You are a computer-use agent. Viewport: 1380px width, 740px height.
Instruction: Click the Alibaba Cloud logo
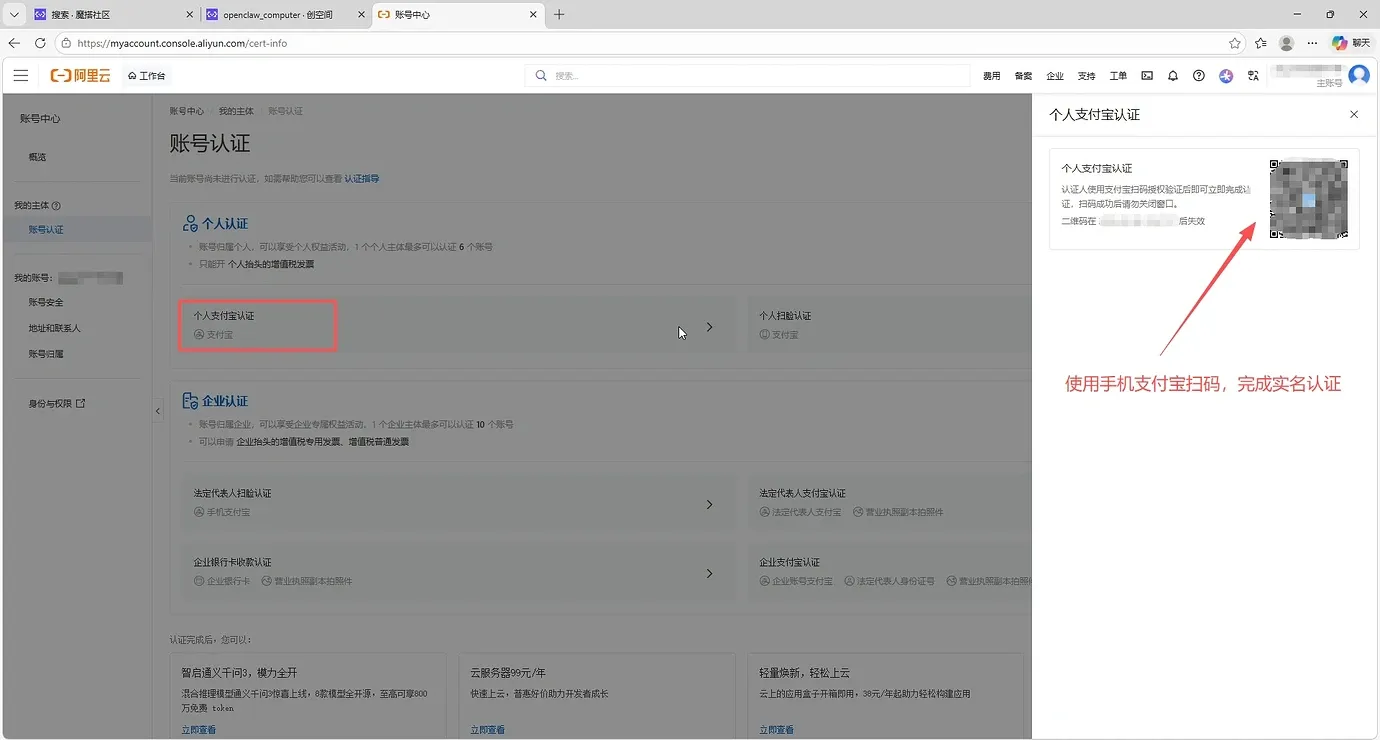tap(80, 75)
